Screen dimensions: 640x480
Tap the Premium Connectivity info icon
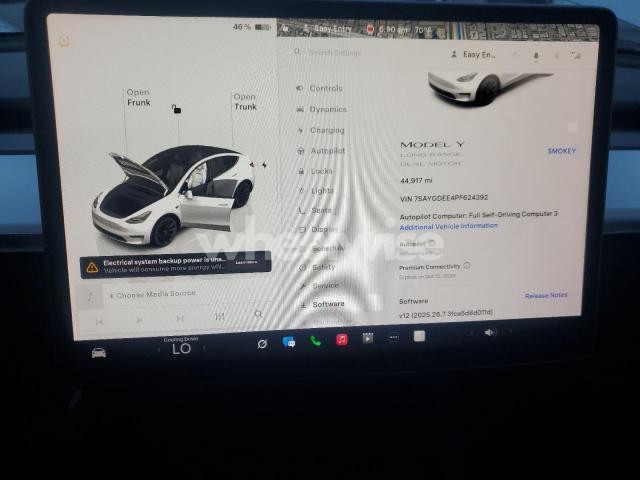pos(467,265)
